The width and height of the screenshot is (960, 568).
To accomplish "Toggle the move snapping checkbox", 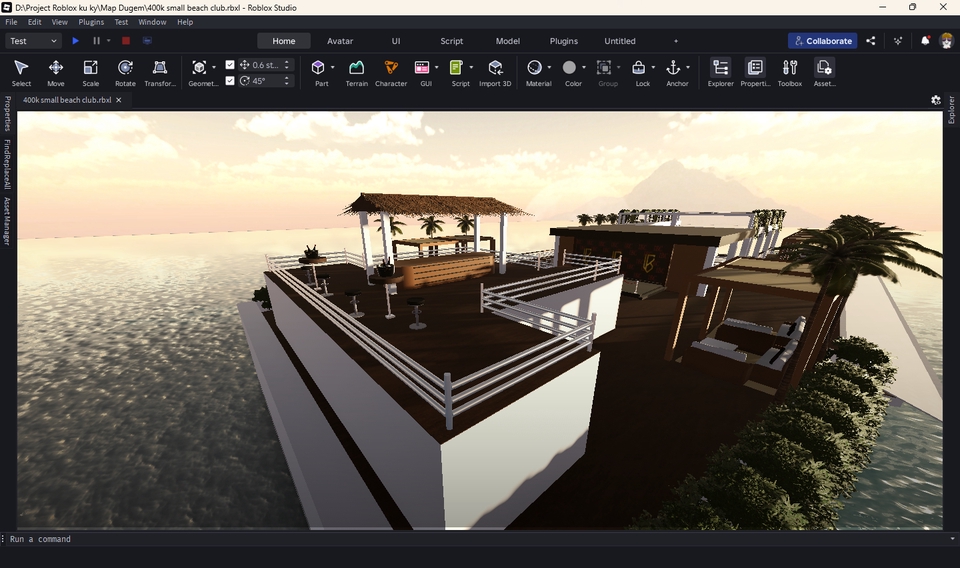I will click(x=230, y=65).
